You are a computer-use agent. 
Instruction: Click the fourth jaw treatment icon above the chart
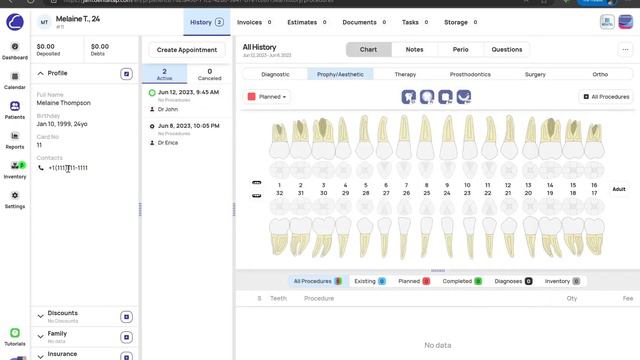(464, 97)
